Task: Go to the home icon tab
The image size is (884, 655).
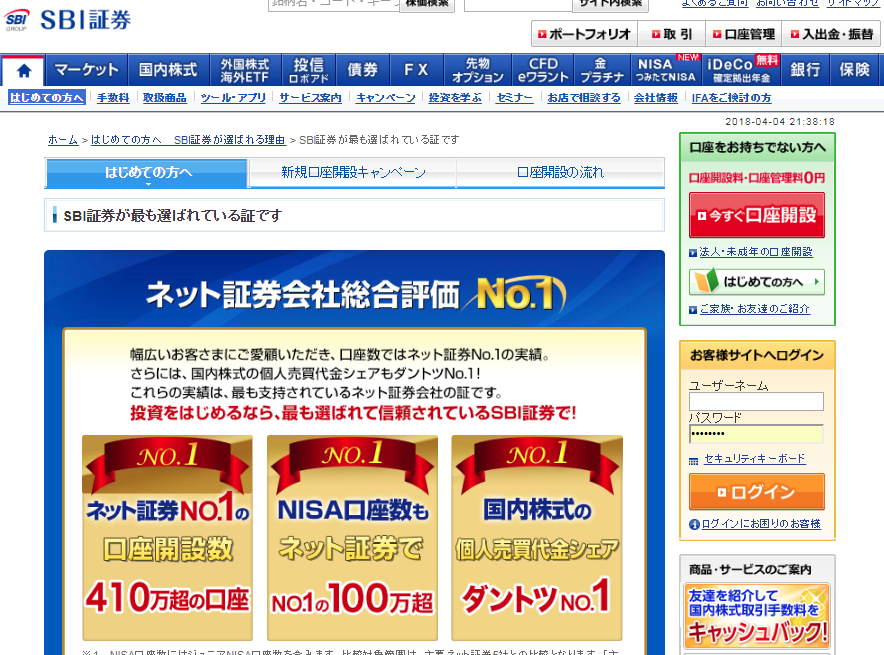Action: point(23,70)
